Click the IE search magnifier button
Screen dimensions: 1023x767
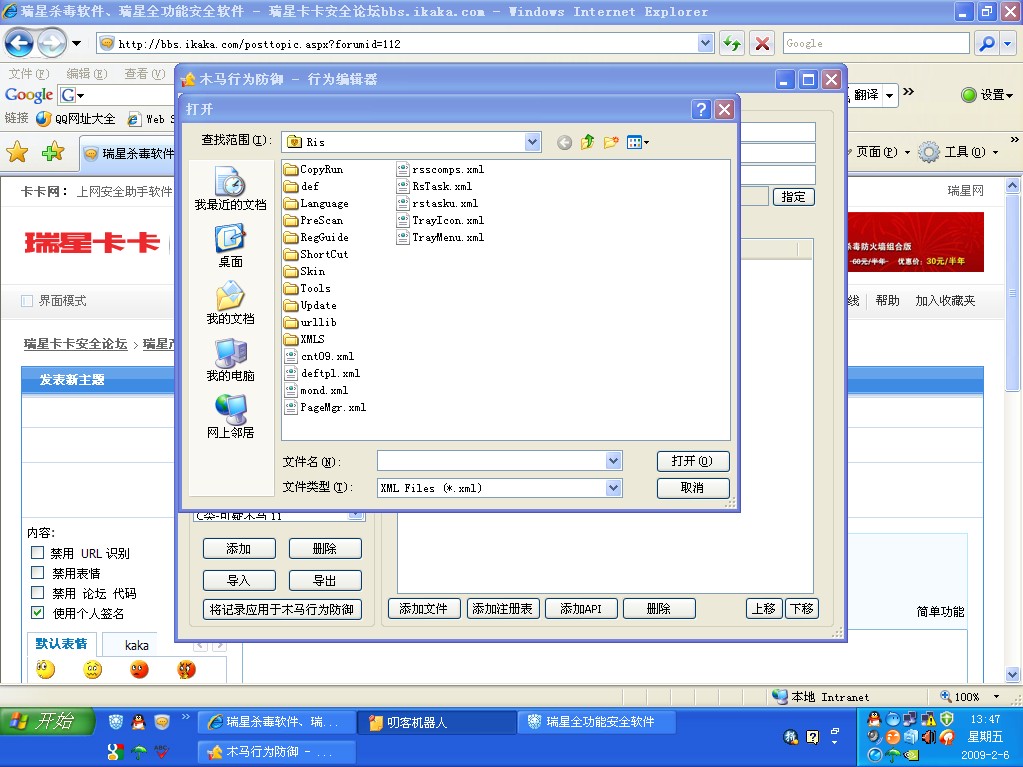(986, 44)
